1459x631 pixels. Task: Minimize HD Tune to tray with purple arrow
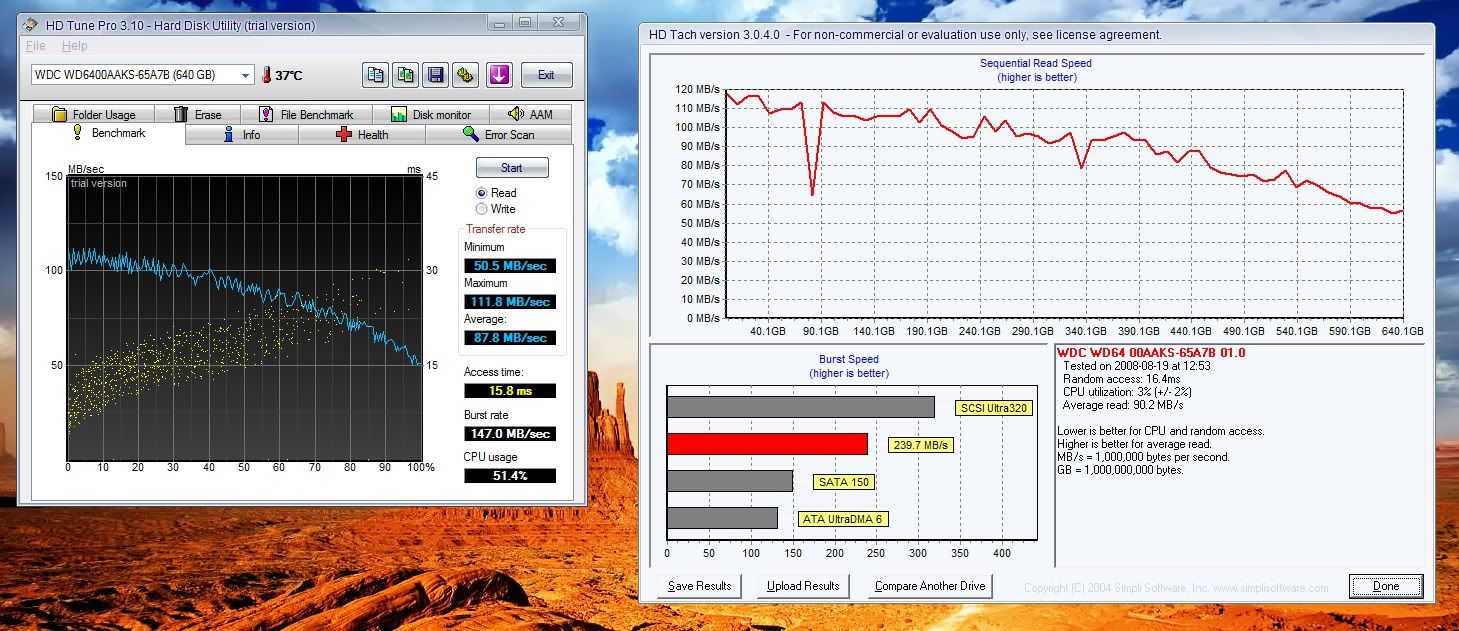(x=501, y=75)
